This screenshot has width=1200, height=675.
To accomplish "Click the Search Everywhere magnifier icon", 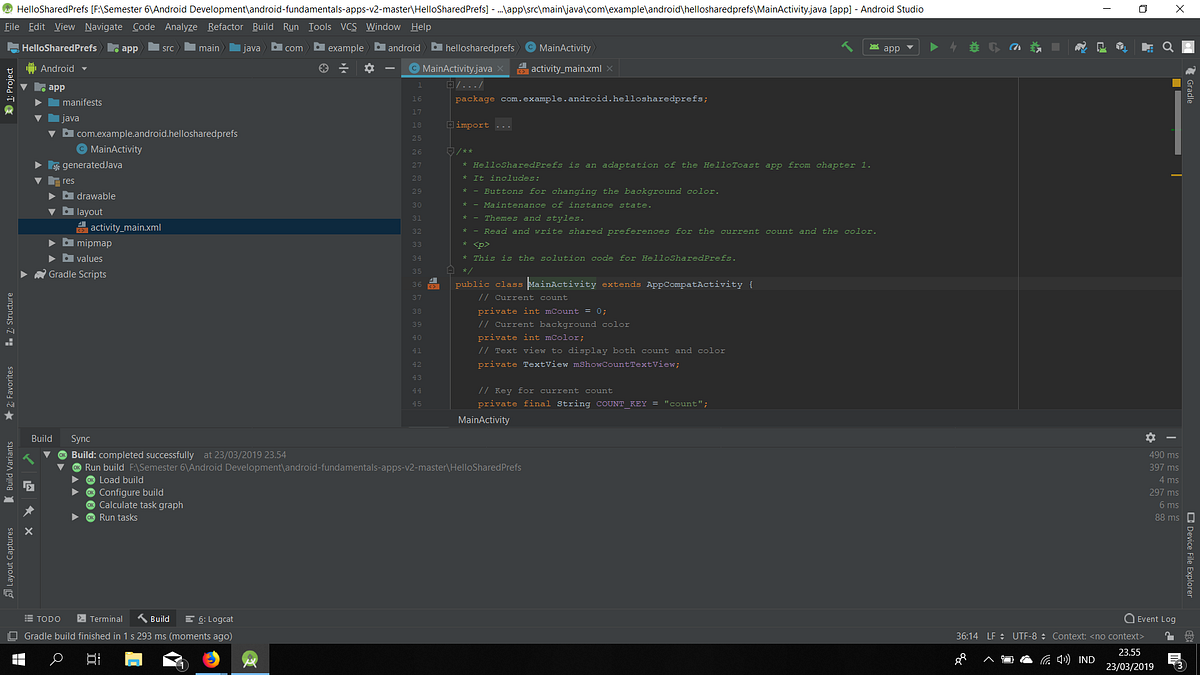I will coord(1167,47).
